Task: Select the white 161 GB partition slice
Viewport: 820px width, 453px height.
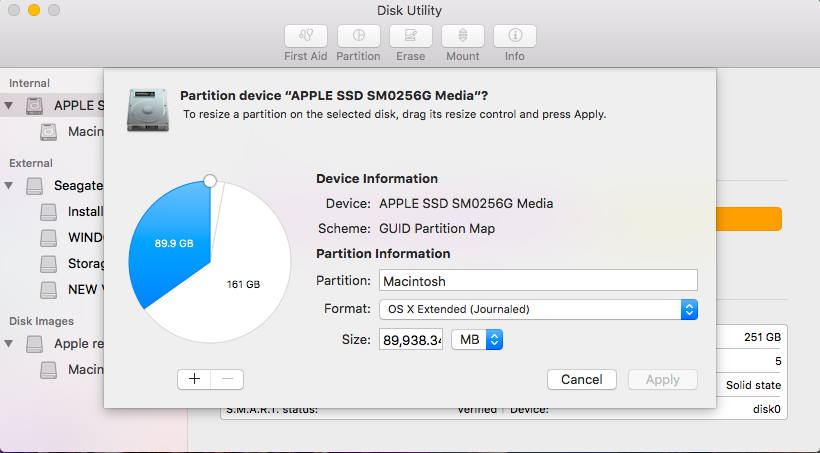Action: coord(243,284)
